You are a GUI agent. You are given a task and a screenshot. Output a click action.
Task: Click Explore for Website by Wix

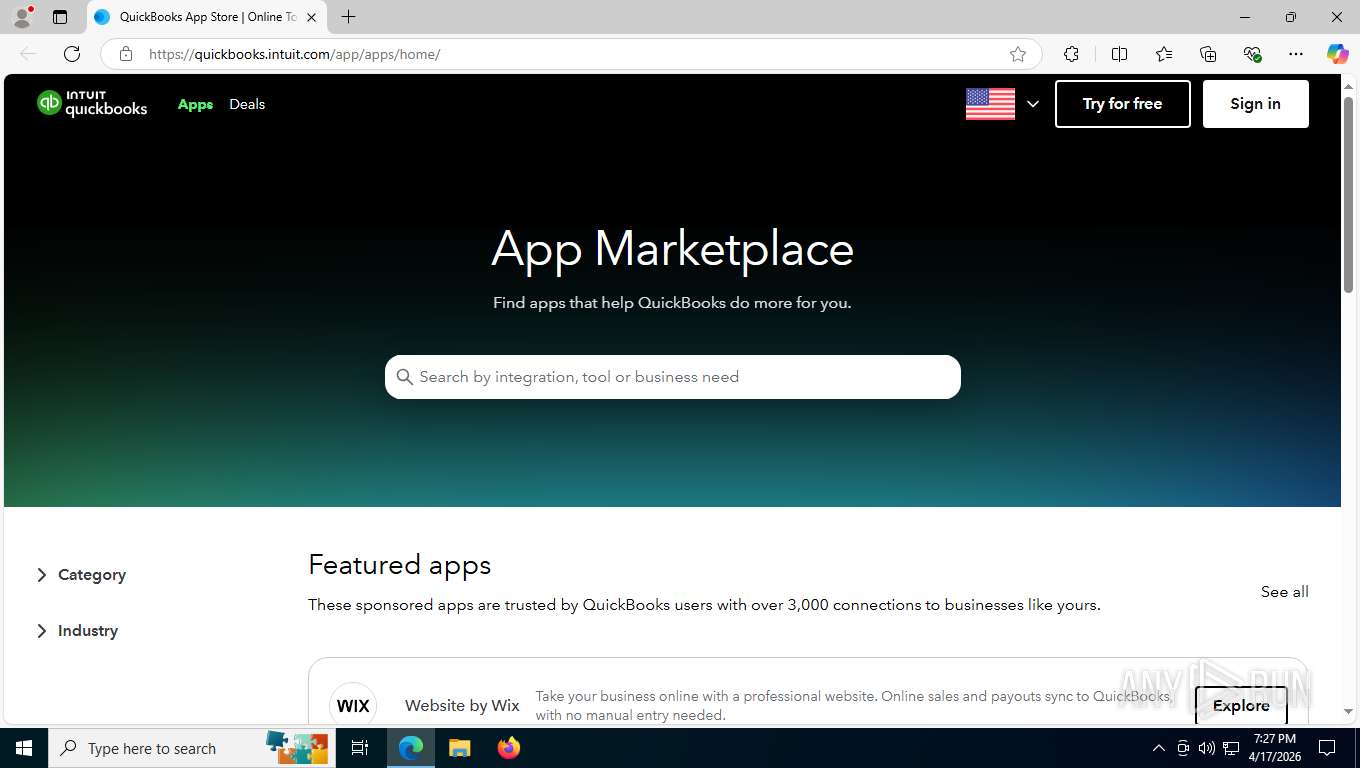(1241, 705)
